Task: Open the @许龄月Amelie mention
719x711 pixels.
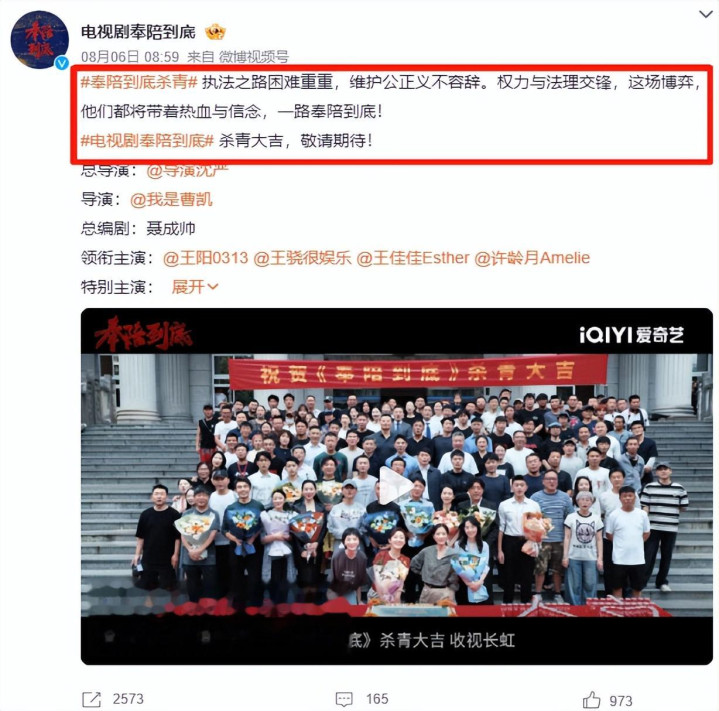Action: click(532, 258)
